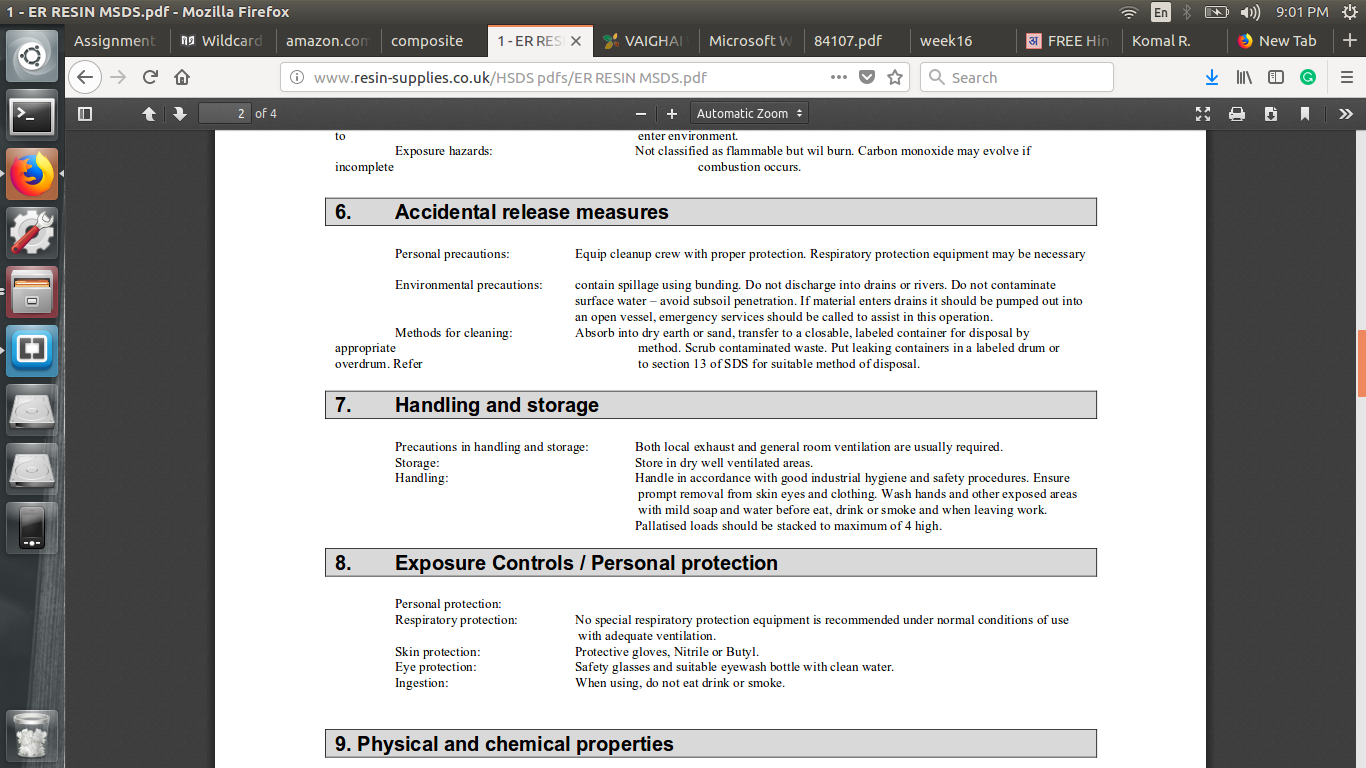Toggle the PDF sidebar

(85, 114)
